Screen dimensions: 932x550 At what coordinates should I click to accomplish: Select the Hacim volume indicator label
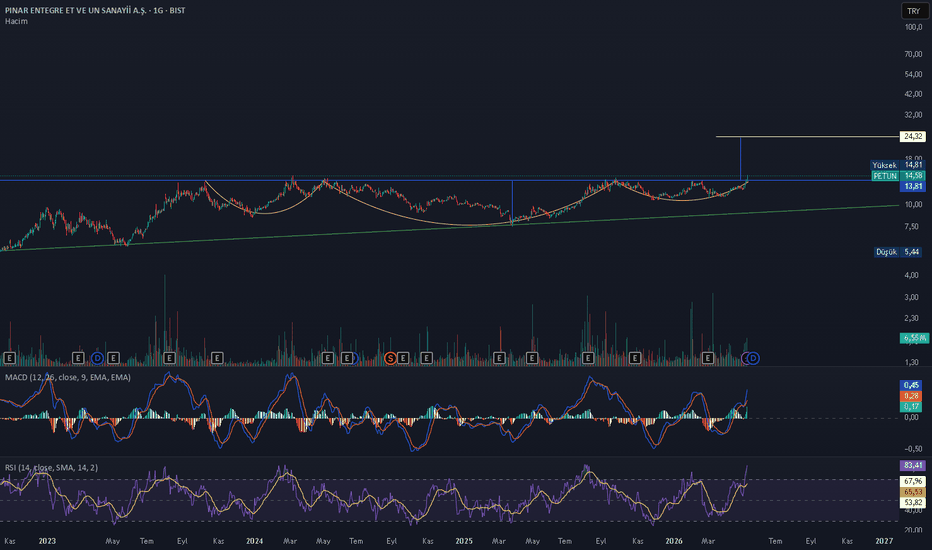click(x=16, y=21)
